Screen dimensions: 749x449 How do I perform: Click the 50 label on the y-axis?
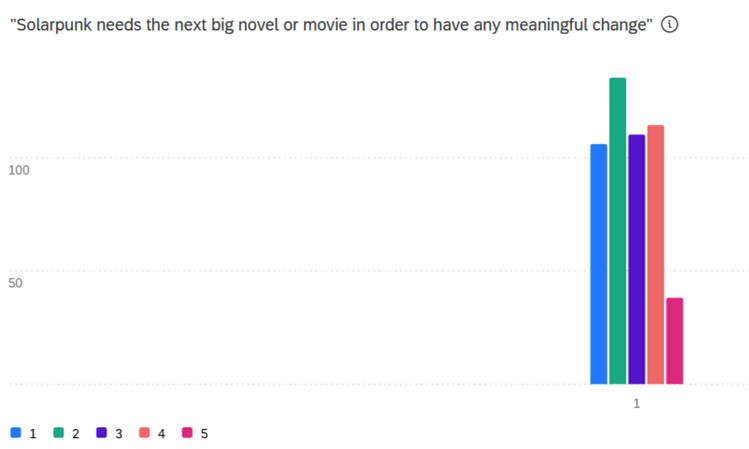[x=16, y=283]
